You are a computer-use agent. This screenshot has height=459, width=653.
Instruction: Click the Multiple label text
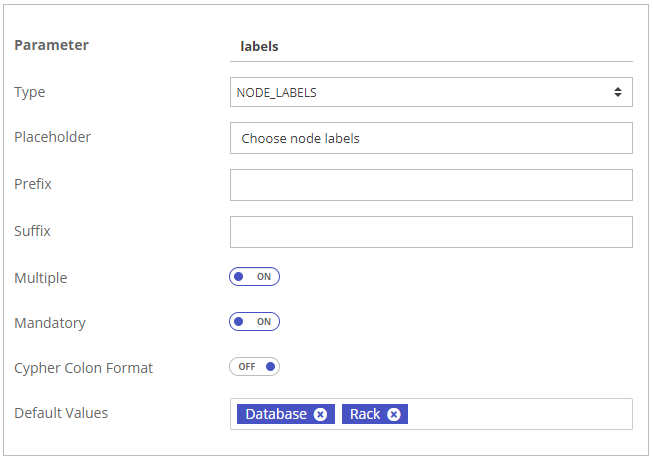(x=41, y=278)
